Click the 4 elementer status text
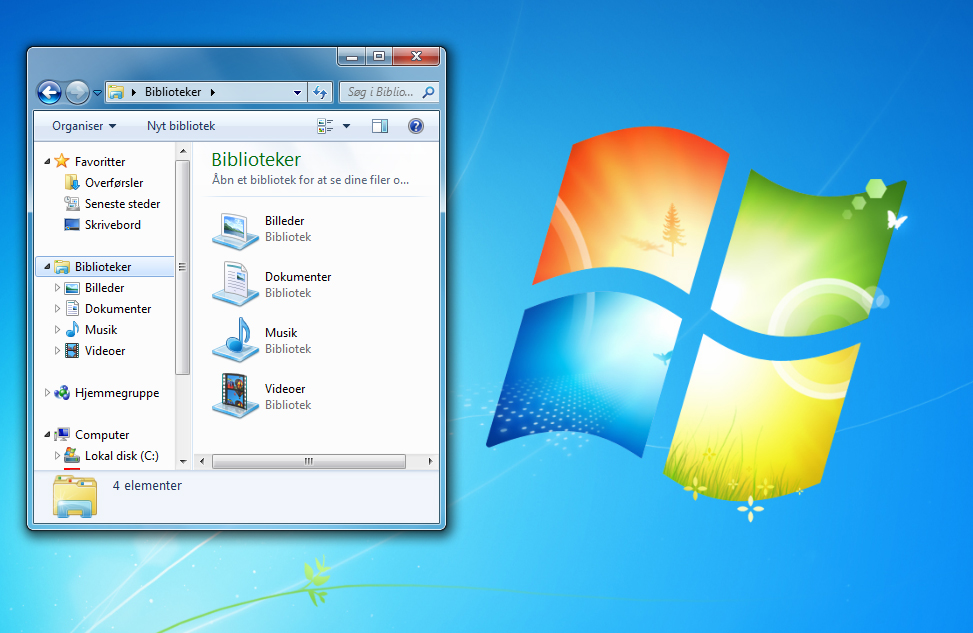The height and width of the screenshot is (633, 973). tap(147, 485)
